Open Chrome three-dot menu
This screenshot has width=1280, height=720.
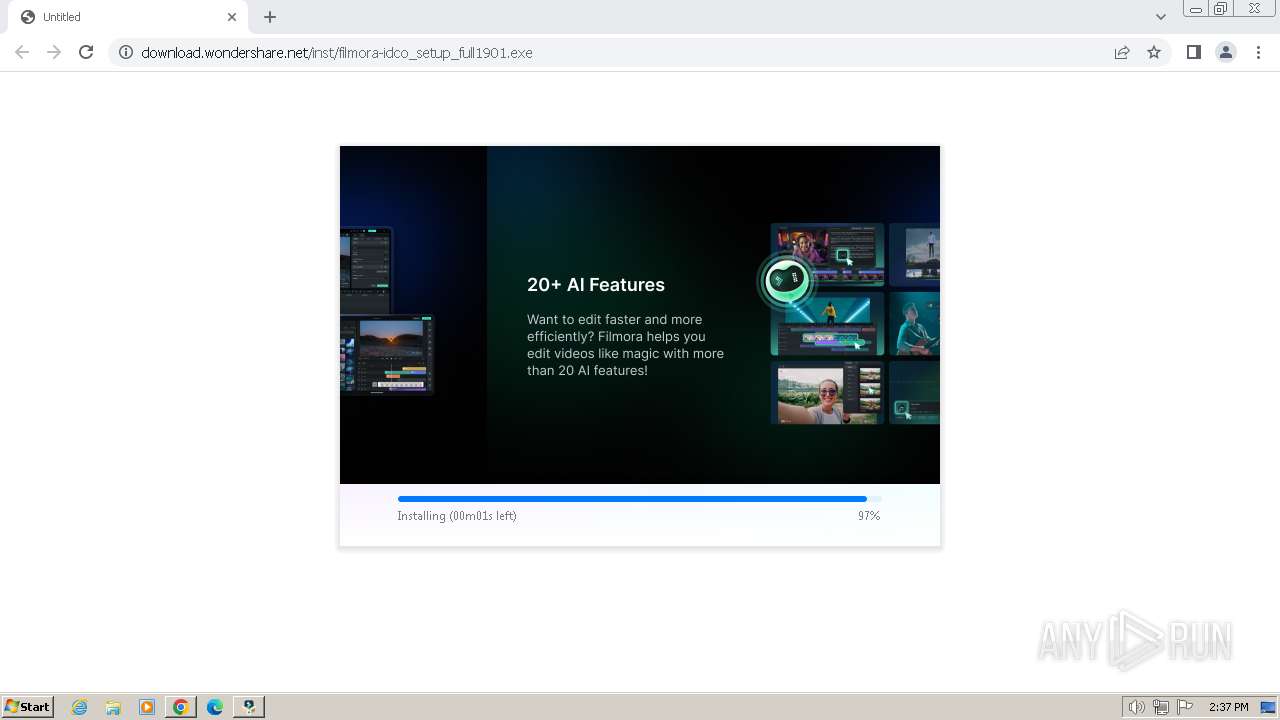[x=1258, y=52]
